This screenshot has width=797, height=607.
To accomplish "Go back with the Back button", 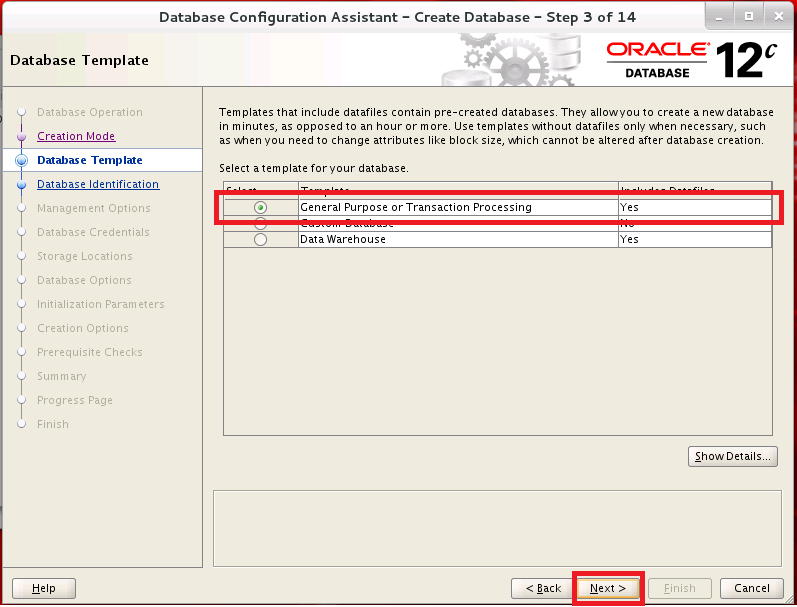I will [x=543, y=588].
